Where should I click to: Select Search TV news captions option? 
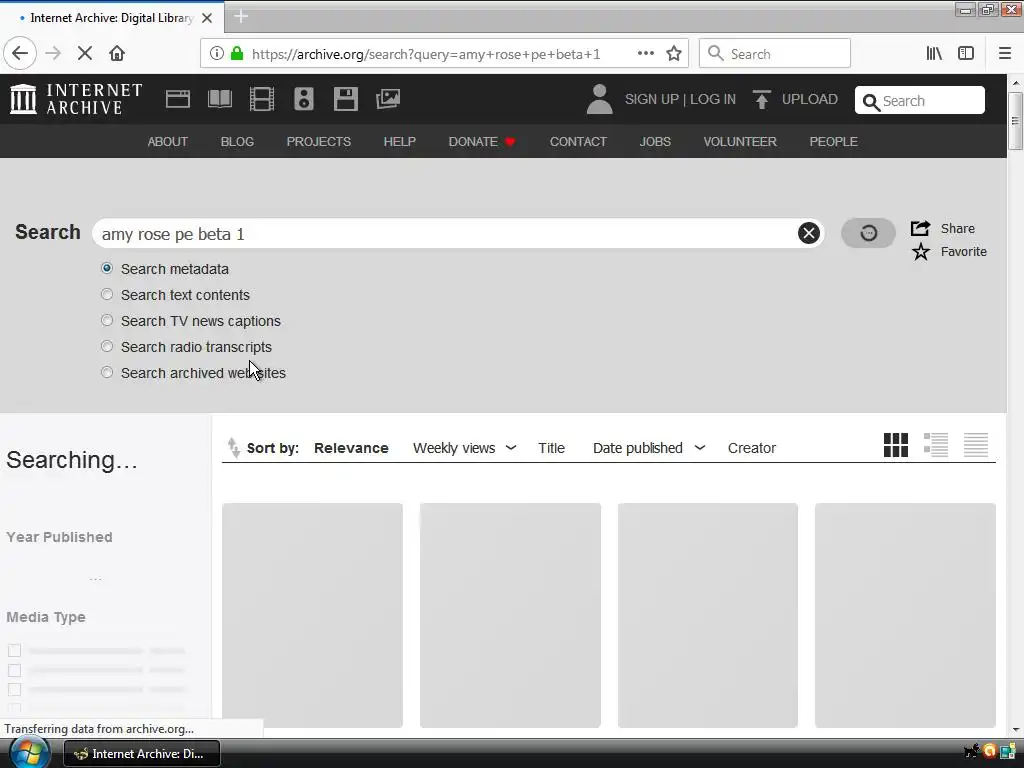pyautogui.click(x=107, y=321)
